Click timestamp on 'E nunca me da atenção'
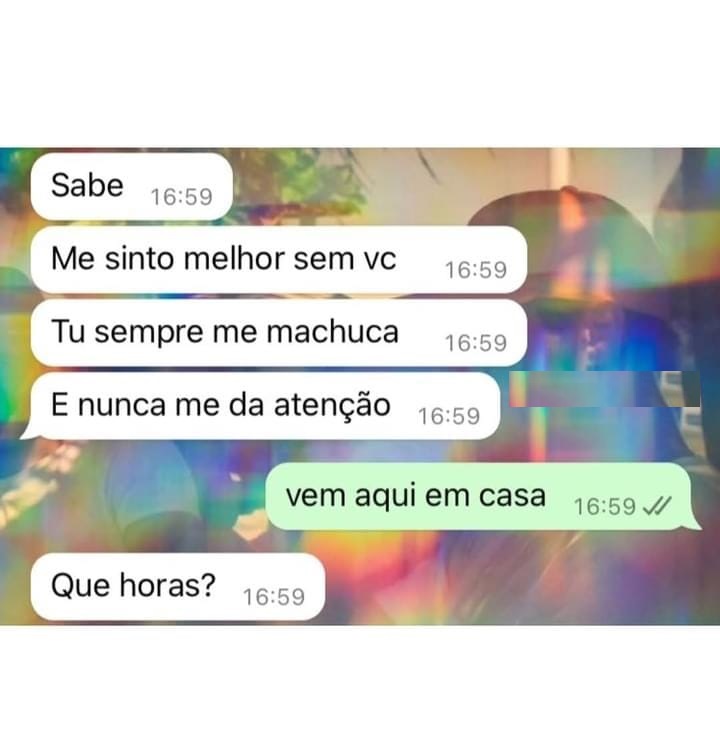Image resolution: width=720 pixels, height=753 pixels. pos(449,416)
